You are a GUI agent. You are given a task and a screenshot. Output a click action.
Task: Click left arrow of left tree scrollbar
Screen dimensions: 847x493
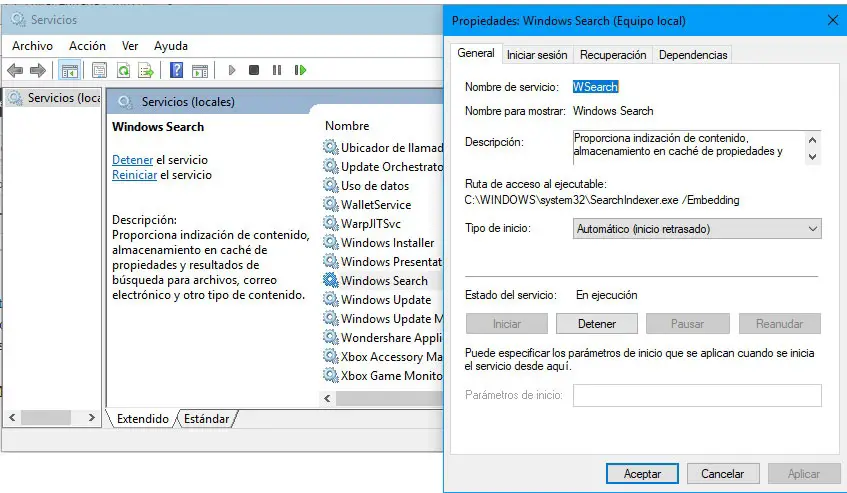pyautogui.click(x=12, y=417)
